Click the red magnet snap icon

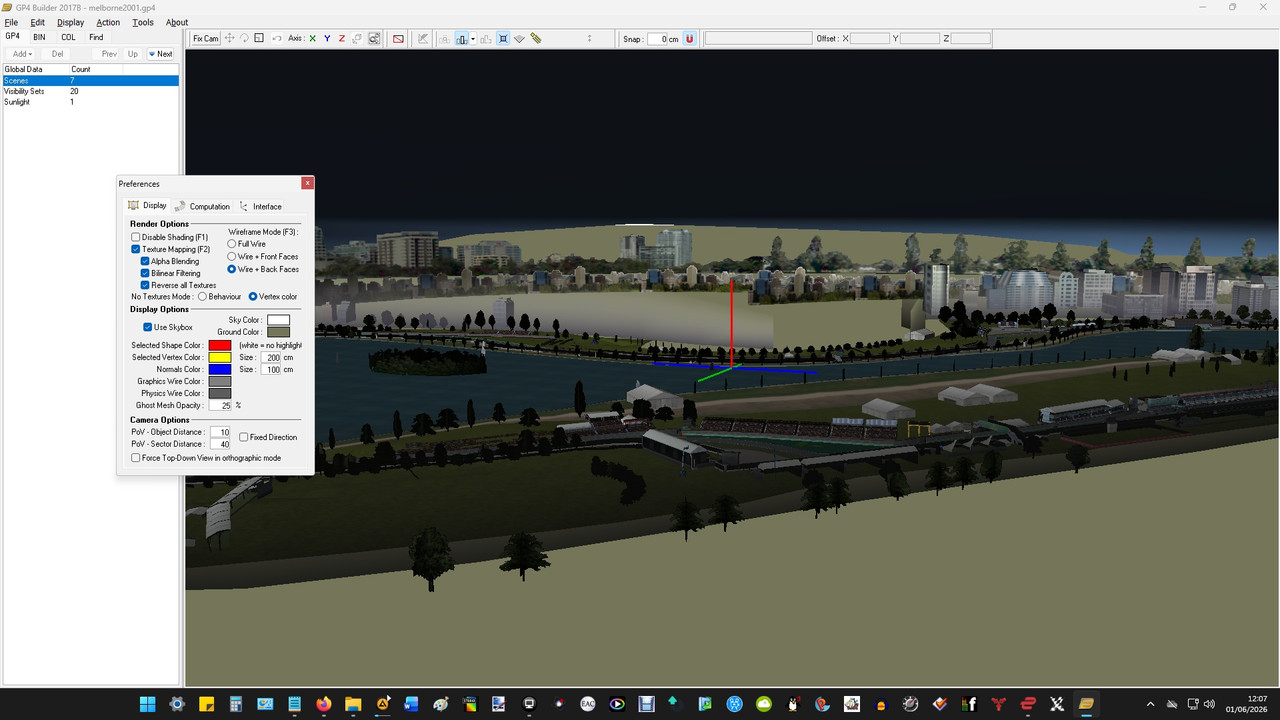[689, 38]
